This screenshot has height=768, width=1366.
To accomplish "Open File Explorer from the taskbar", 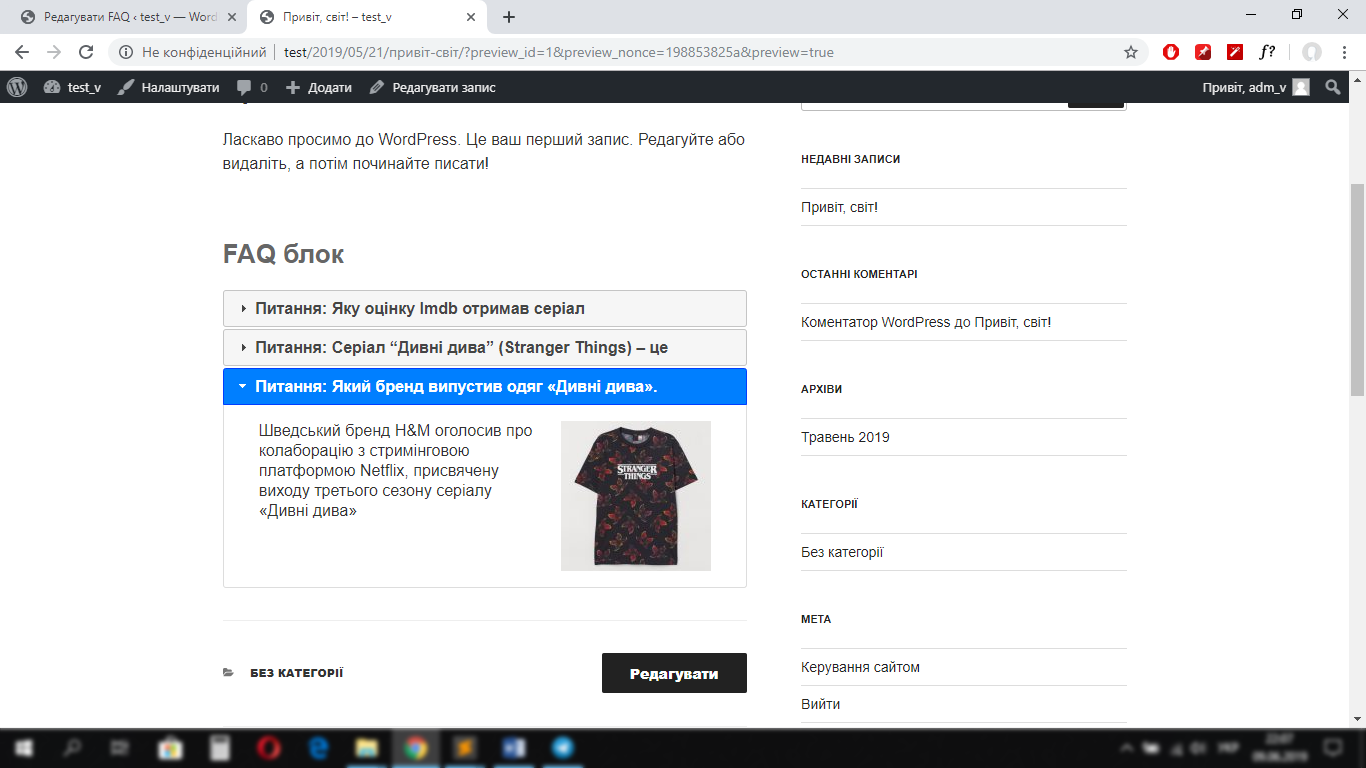I will pyautogui.click(x=367, y=748).
